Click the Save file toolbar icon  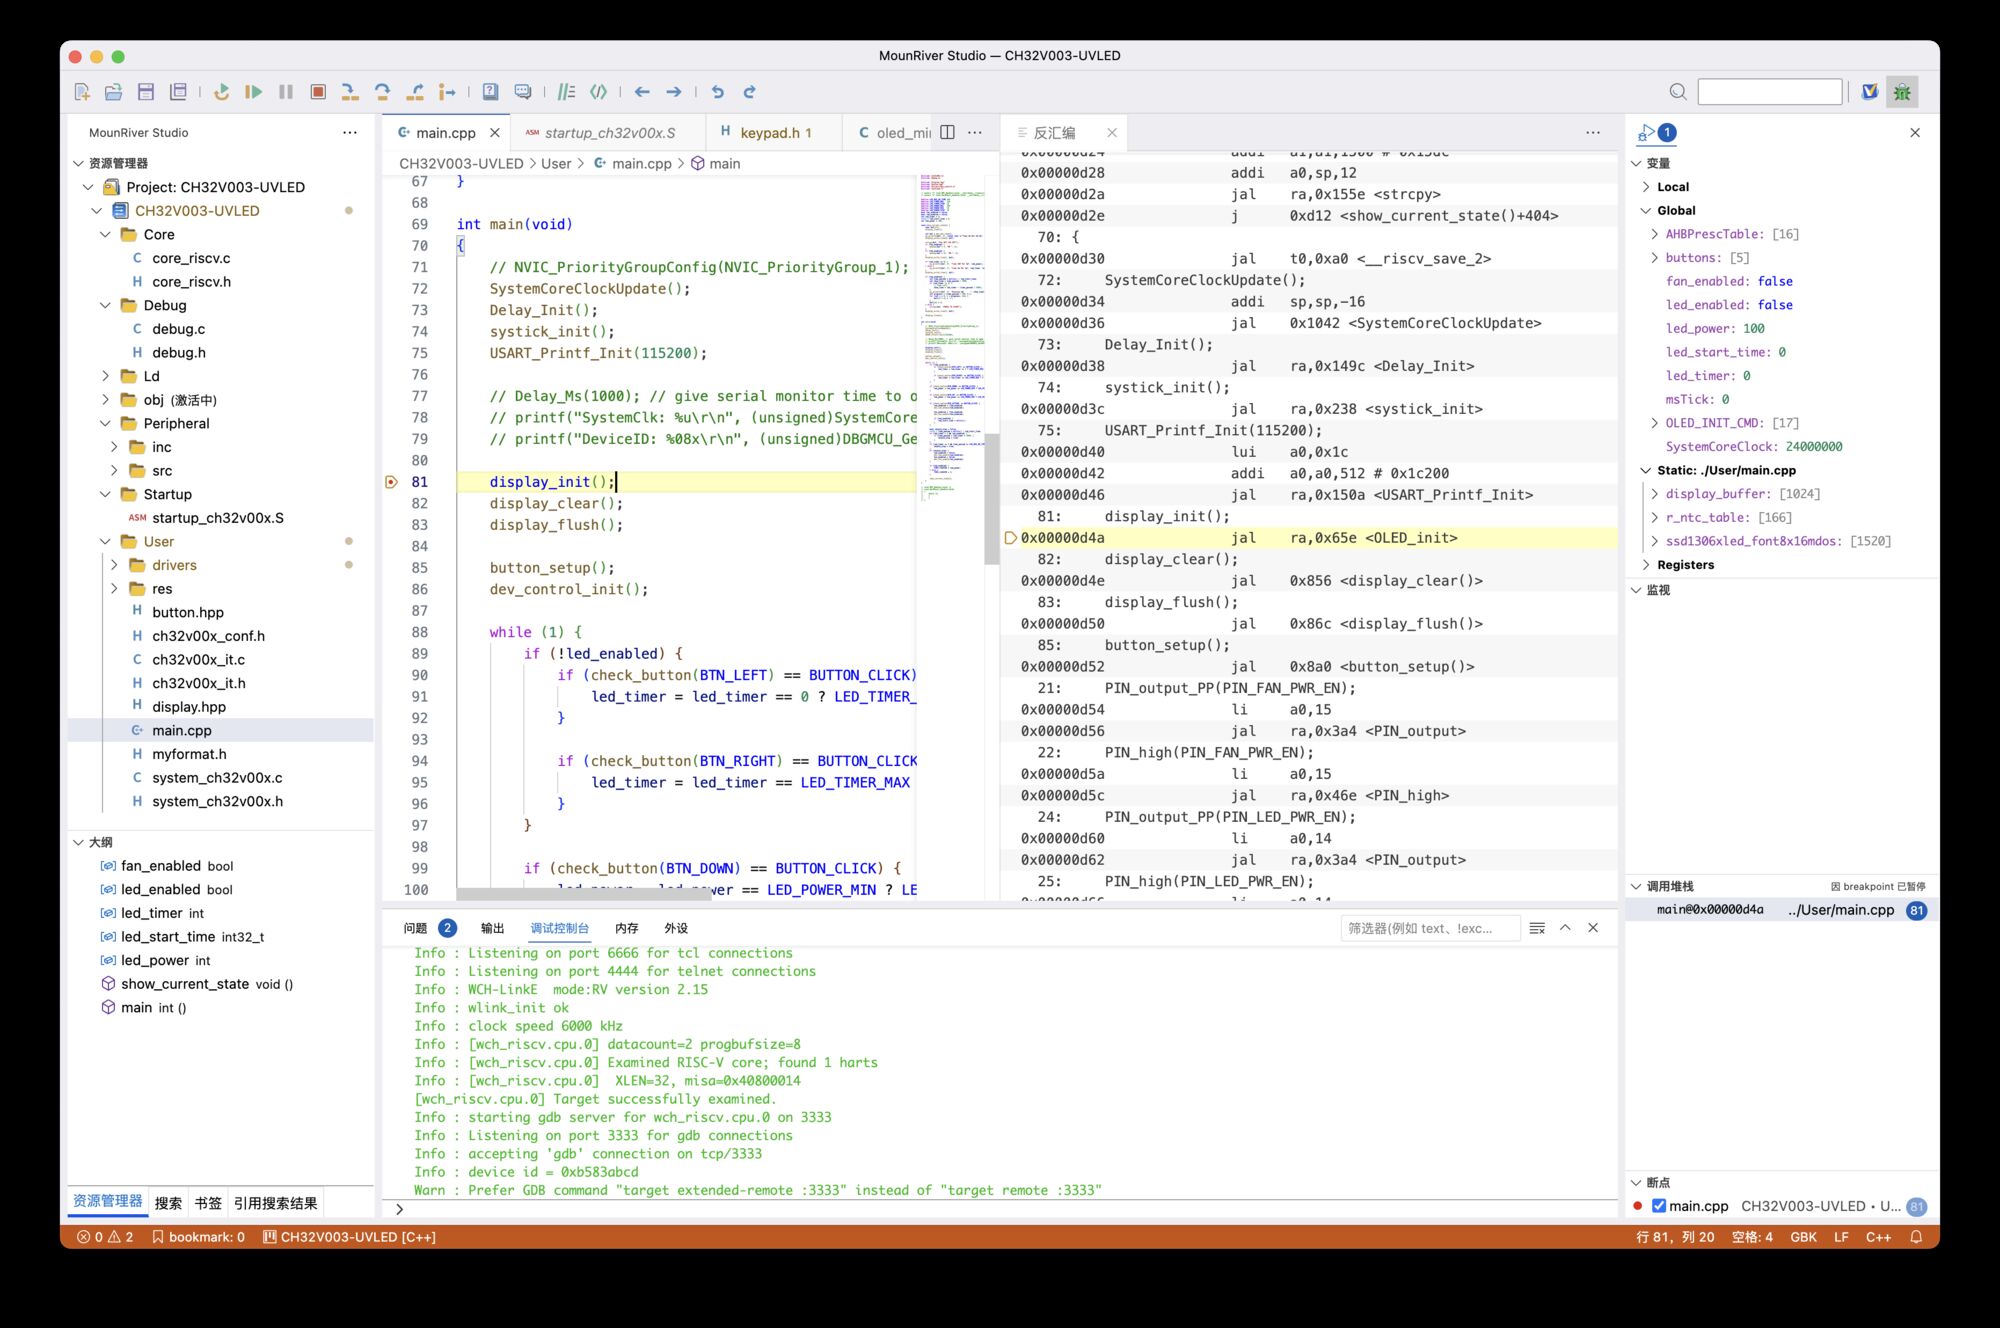[x=146, y=92]
